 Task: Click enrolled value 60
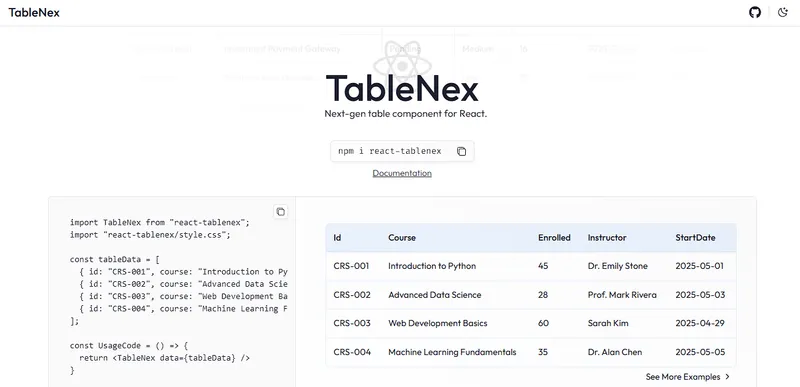[543, 323]
